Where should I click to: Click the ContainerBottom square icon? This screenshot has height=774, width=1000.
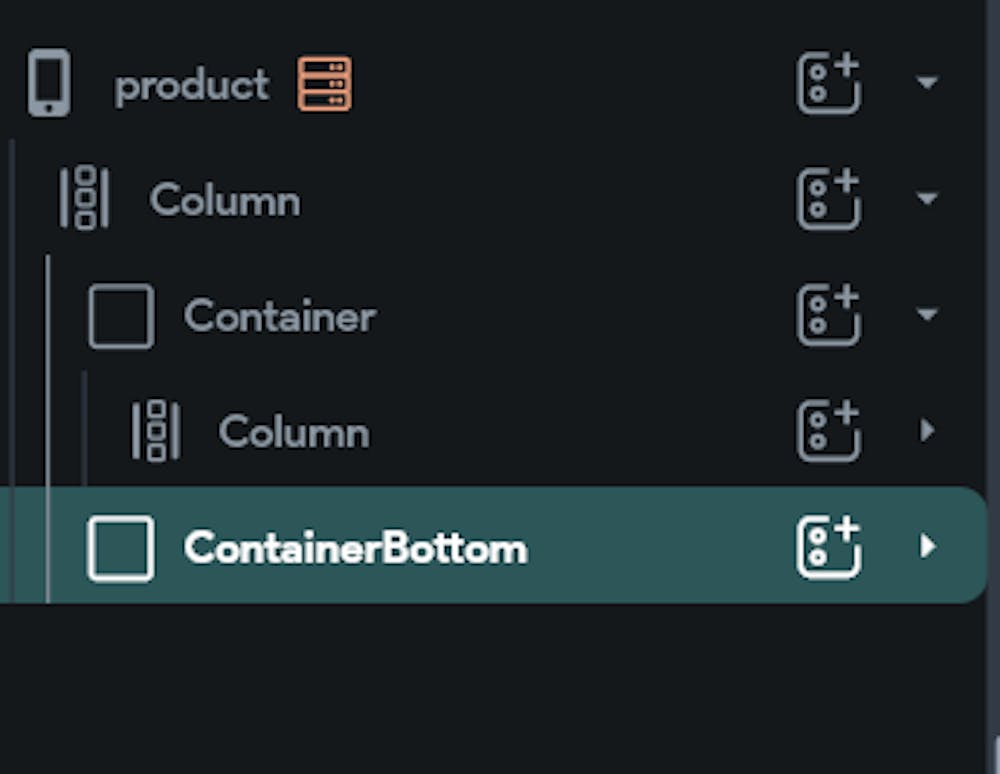pyautogui.click(x=121, y=548)
